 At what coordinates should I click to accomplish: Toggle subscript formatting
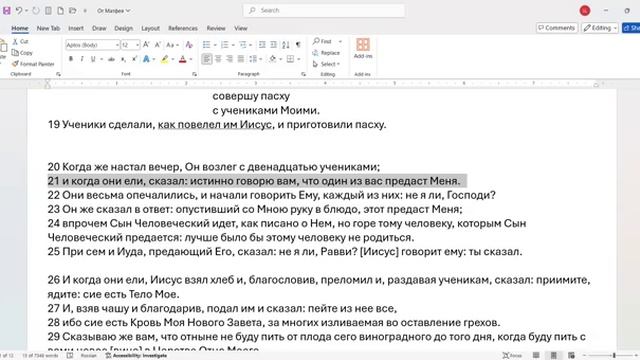[x=123, y=59]
